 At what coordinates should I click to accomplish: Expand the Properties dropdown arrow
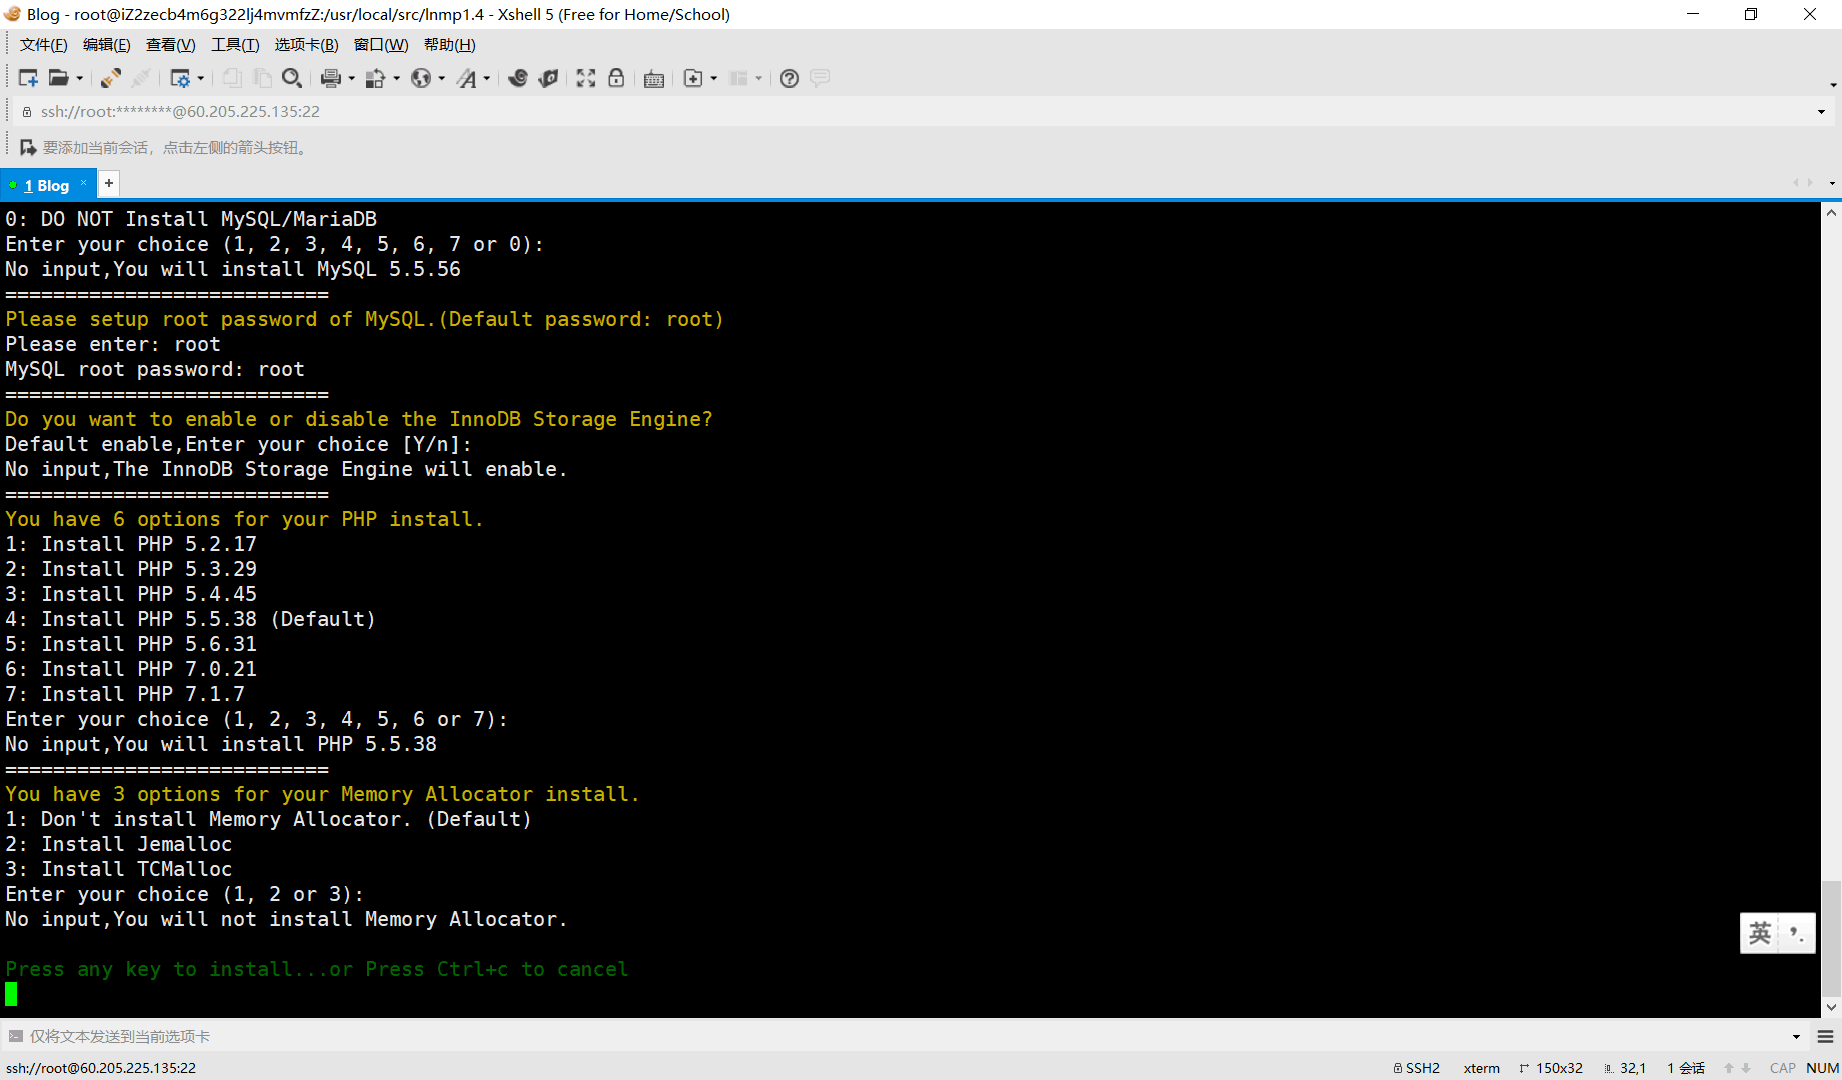point(201,78)
